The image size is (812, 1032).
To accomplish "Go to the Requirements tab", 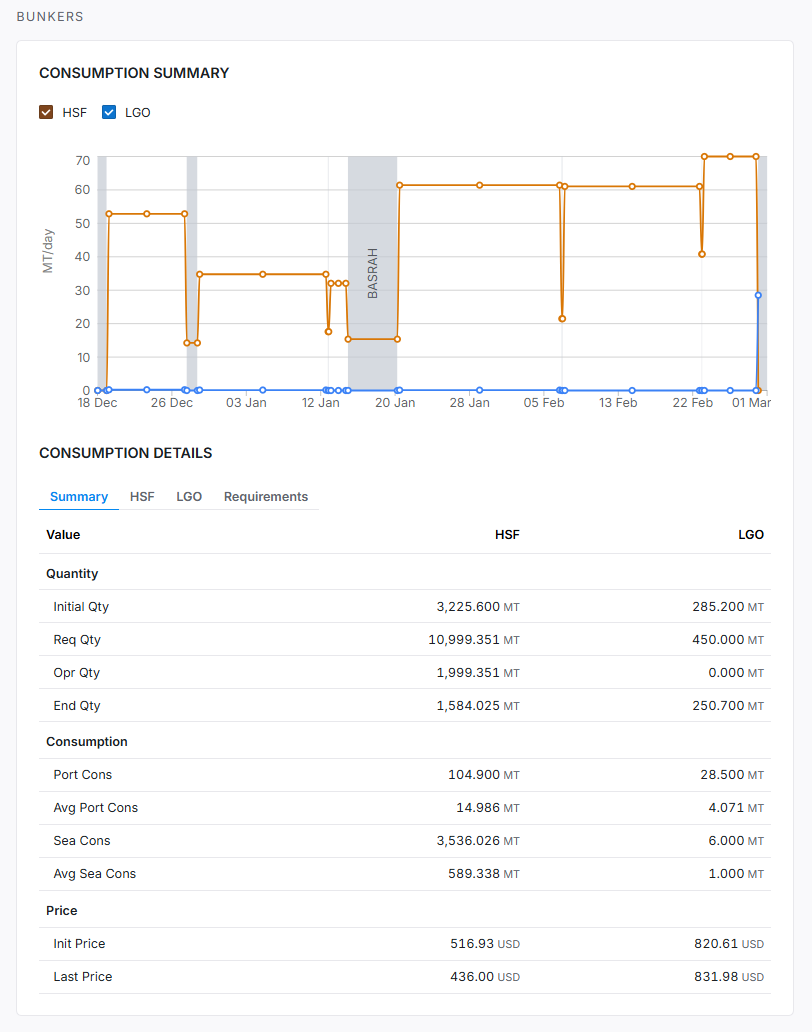I will [266, 497].
